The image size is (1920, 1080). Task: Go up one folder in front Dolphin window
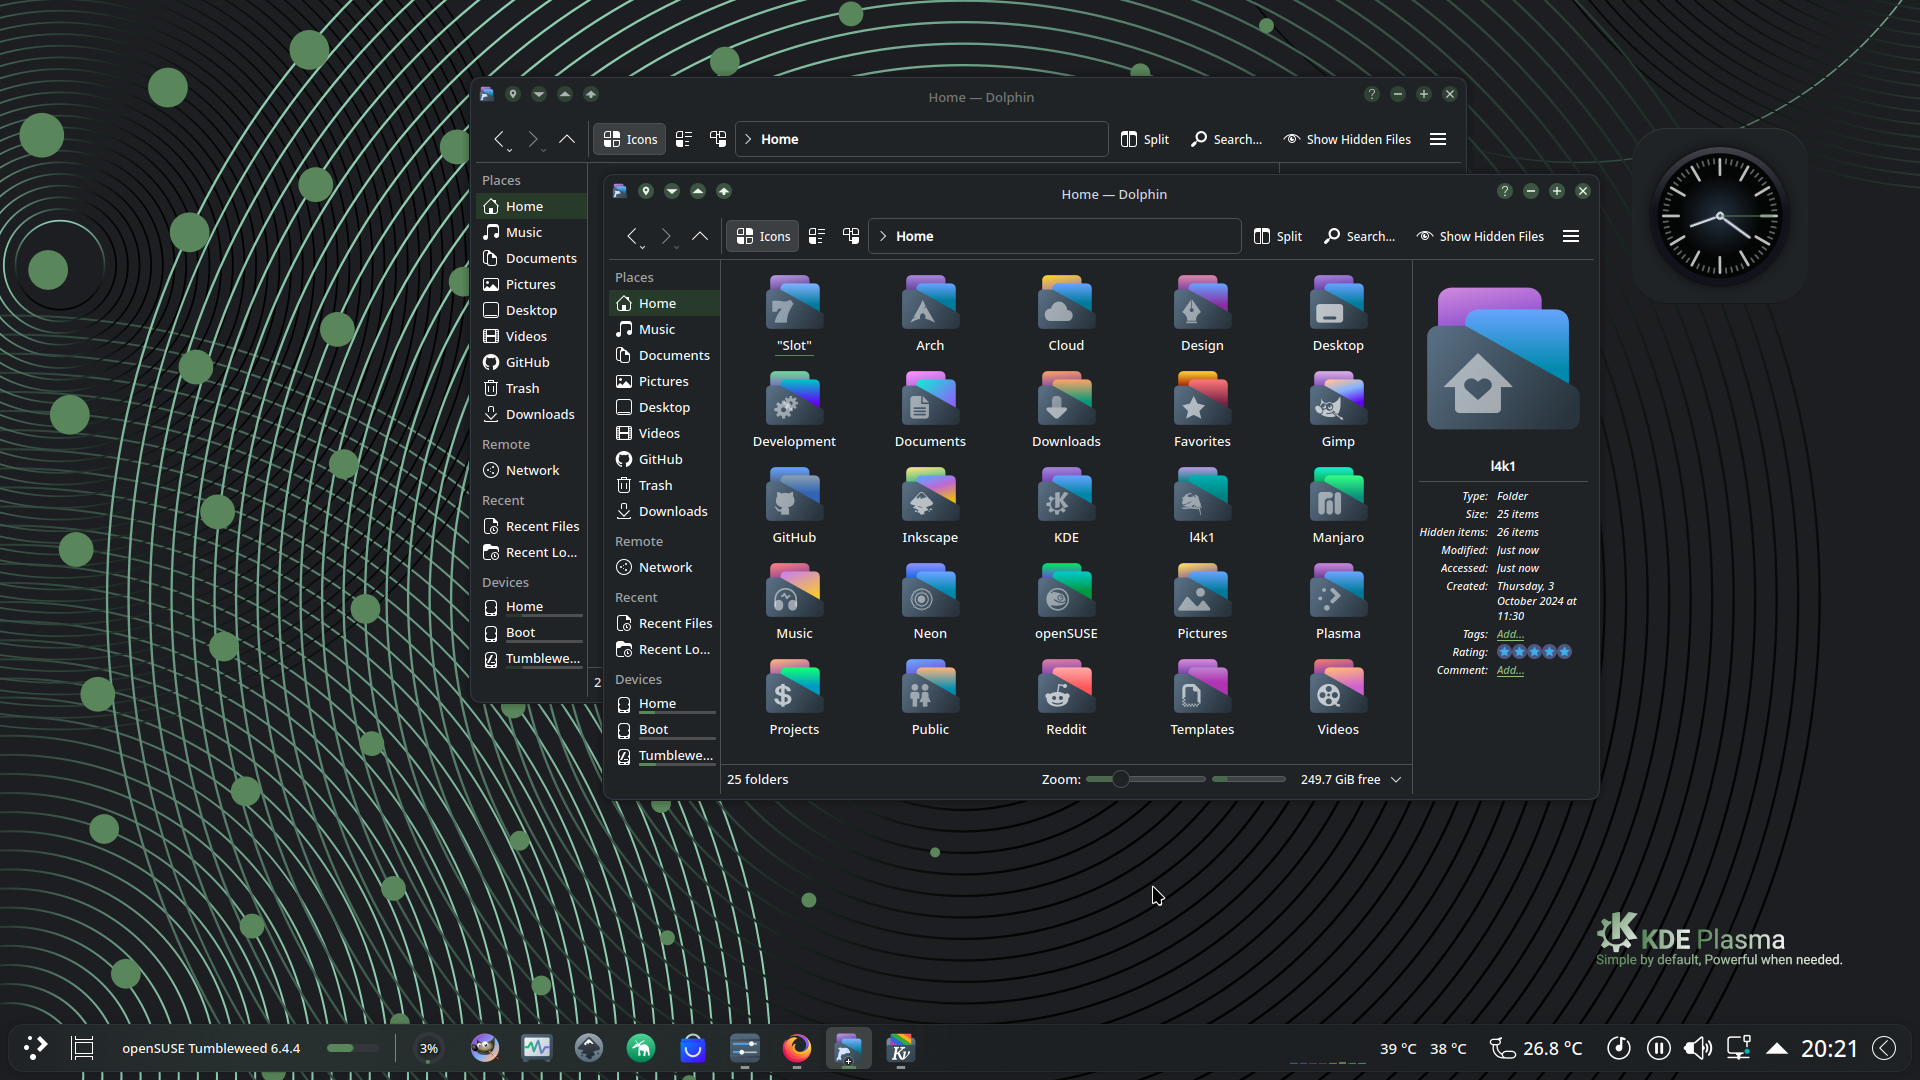pos(700,236)
